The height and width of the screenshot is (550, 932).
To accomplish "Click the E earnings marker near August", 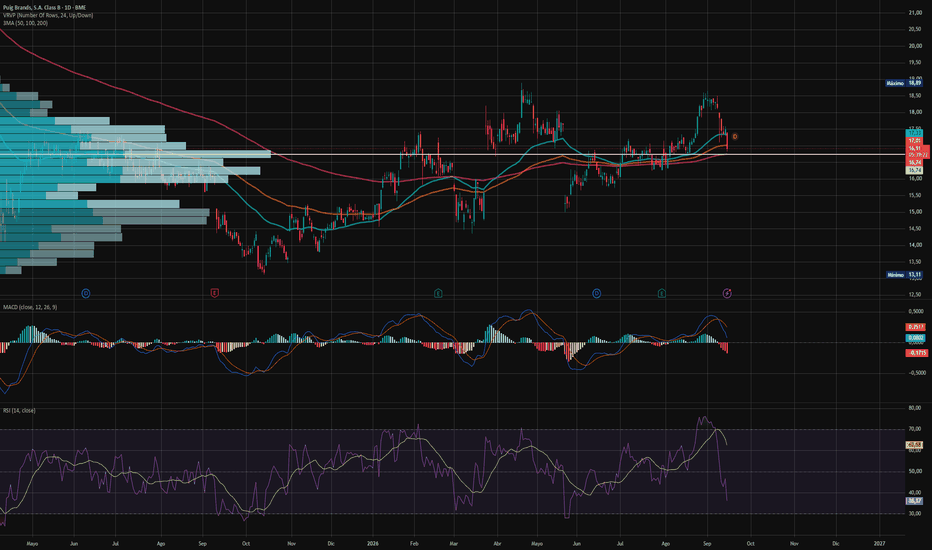I will (662, 293).
